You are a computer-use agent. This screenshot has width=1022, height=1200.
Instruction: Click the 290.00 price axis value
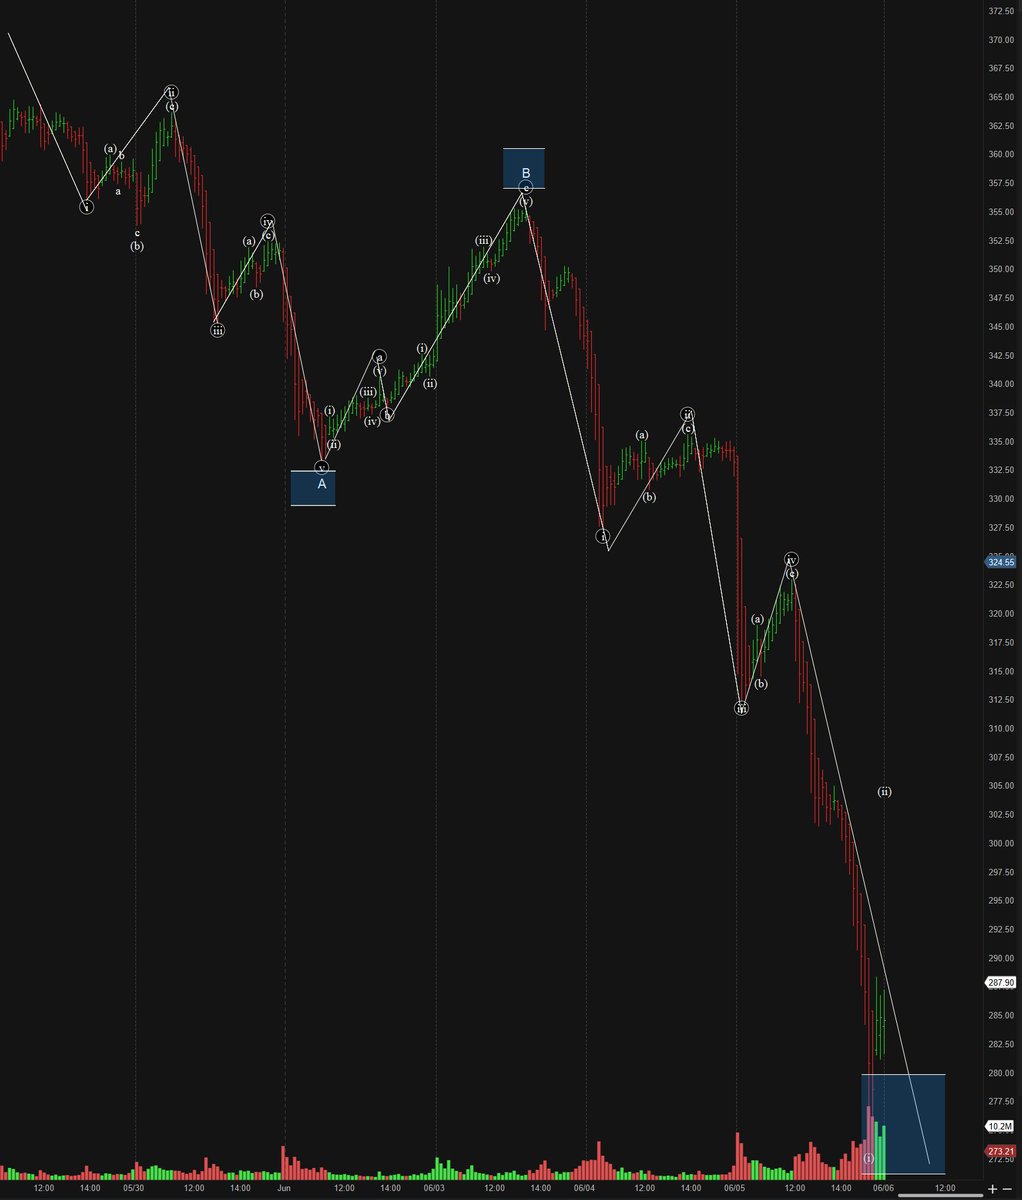pyautogui.click(x=1001, y=959)
